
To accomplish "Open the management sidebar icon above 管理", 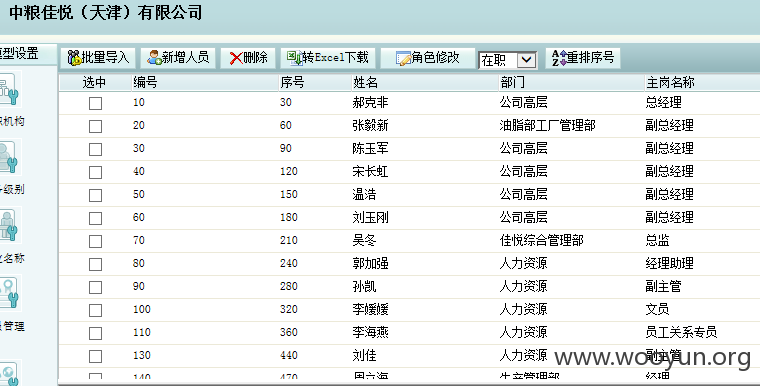I will coord(9,294).
